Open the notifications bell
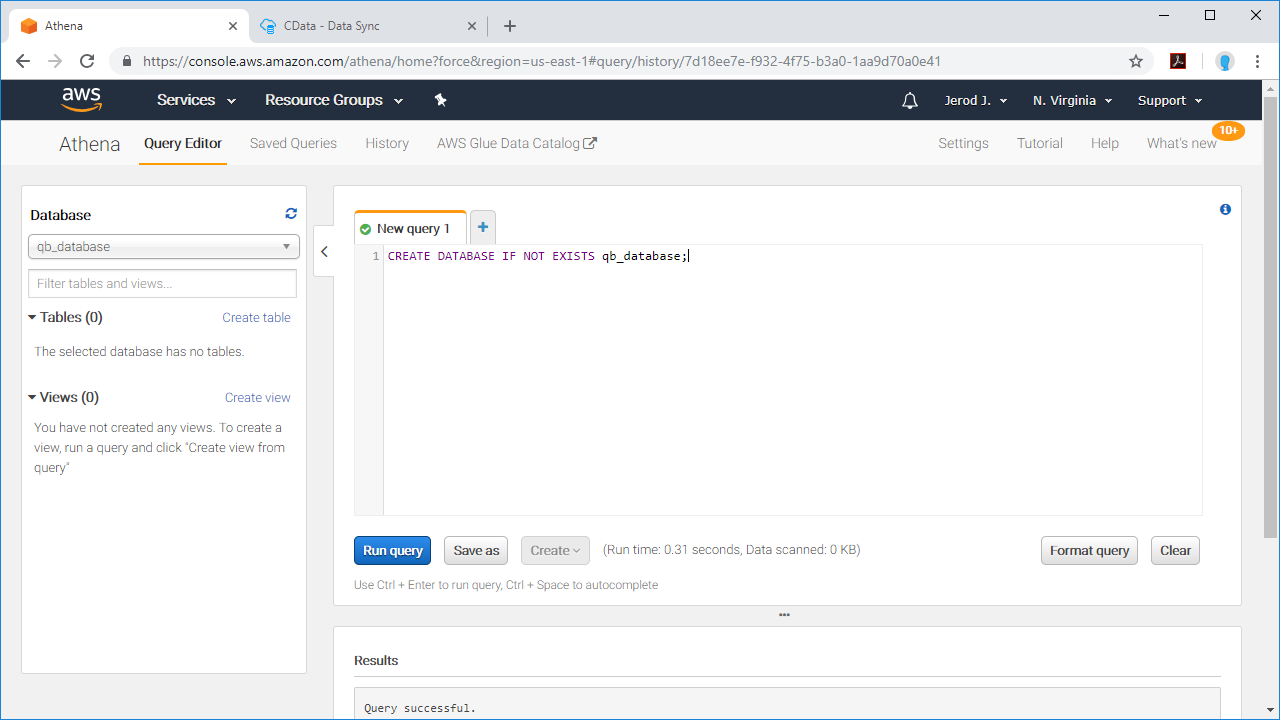Image resolution: width=1280 pixels, height=720 pixels. tap(909, 100)
